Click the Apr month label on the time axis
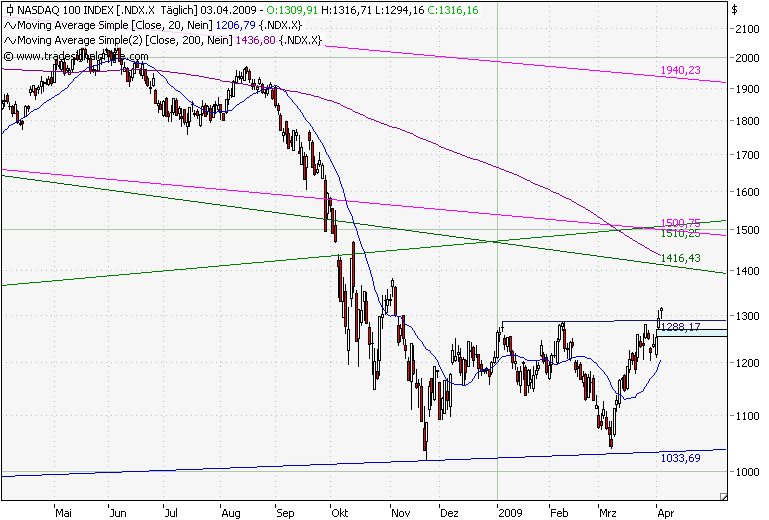 665,513
